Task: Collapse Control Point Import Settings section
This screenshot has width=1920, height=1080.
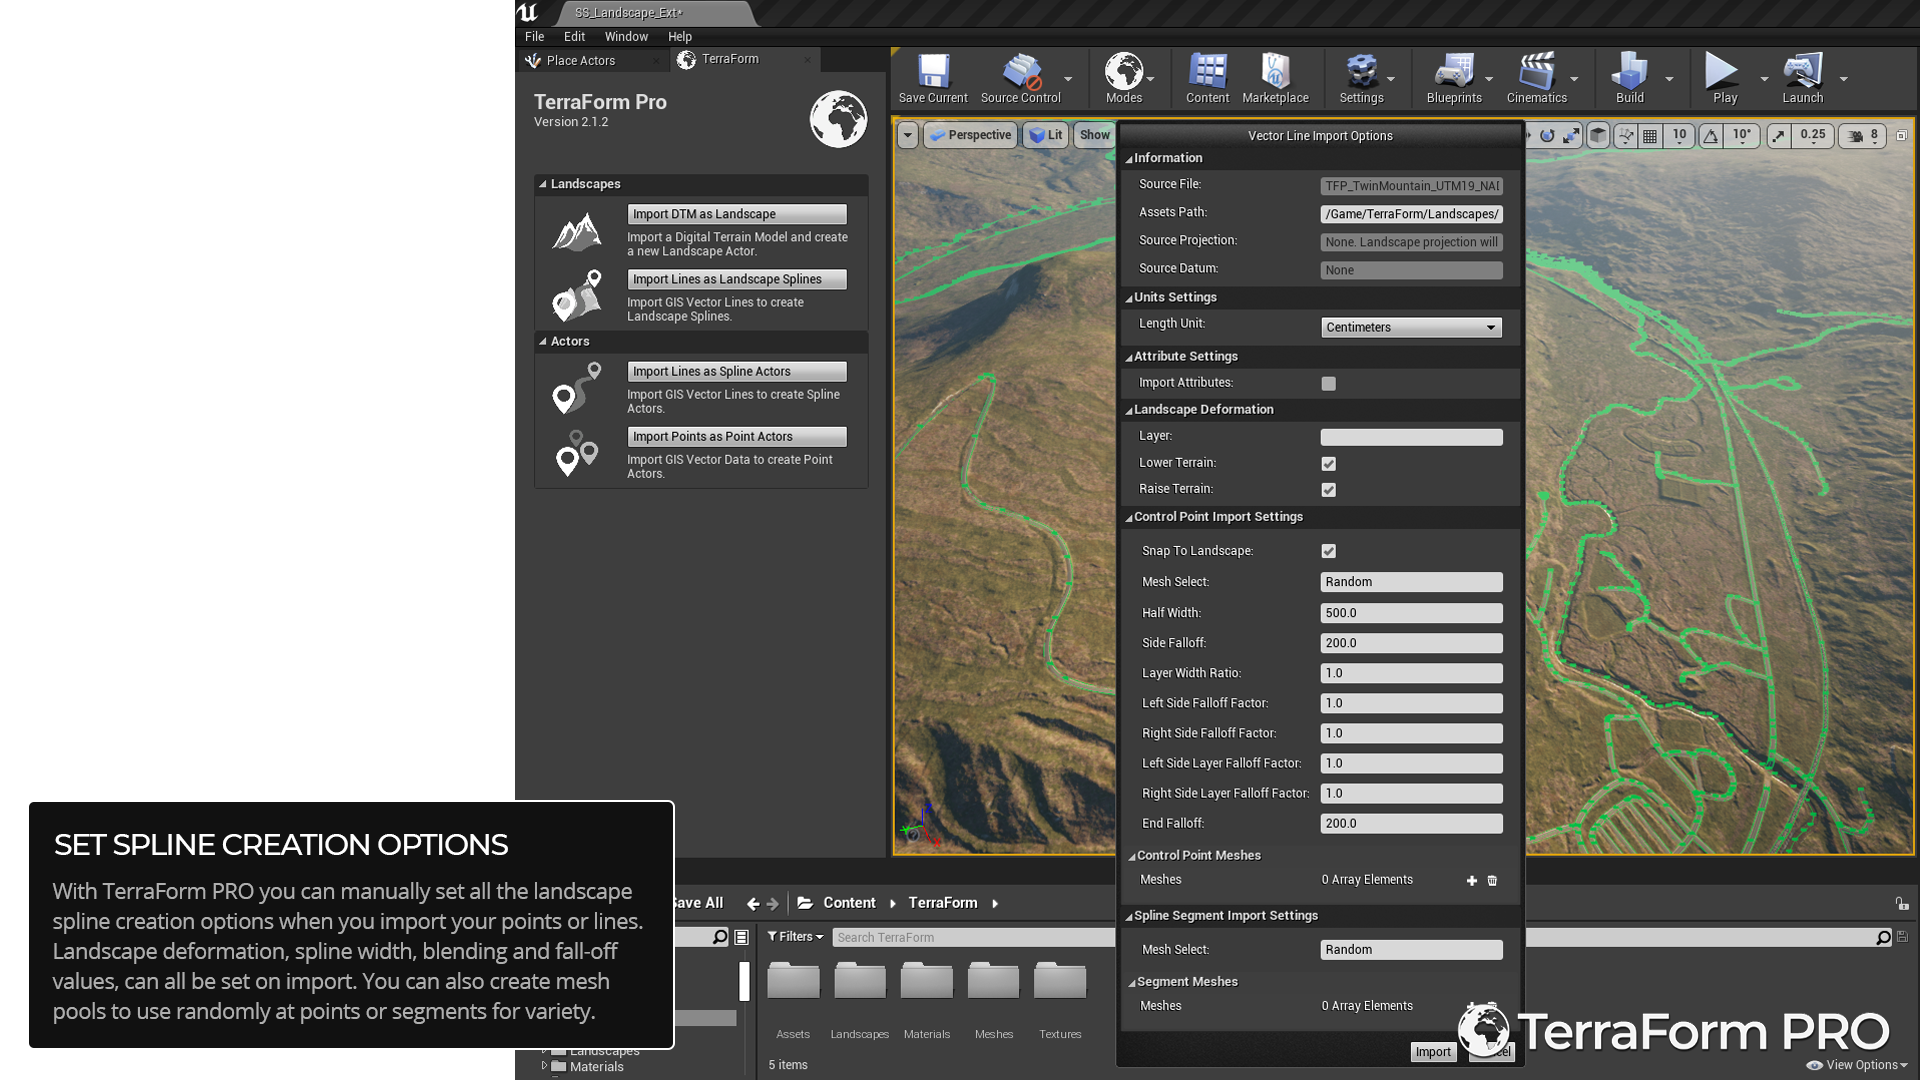Action: point(1129,518)
